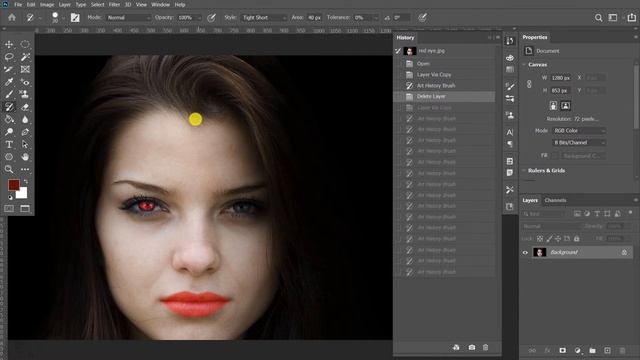Set canvas to portrait orientation
640x360 pixels.
[553, 106]
